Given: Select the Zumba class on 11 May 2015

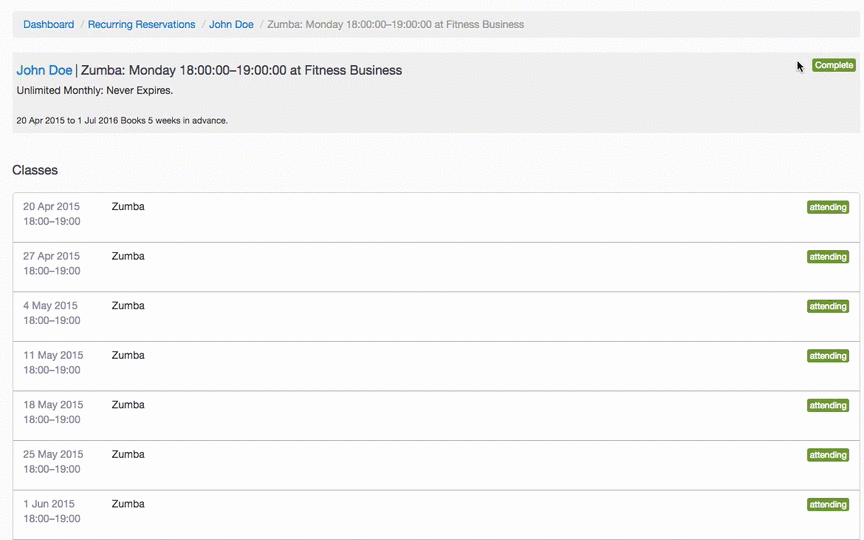Looking at the screenshot, I should (128, 355).
